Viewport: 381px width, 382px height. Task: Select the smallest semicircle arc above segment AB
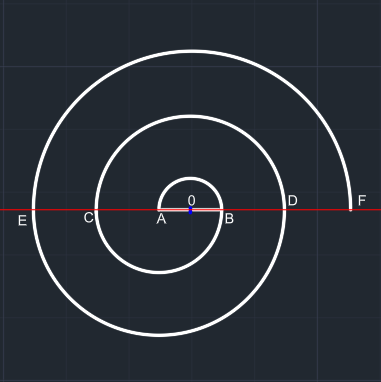click(x=190, y=179)
